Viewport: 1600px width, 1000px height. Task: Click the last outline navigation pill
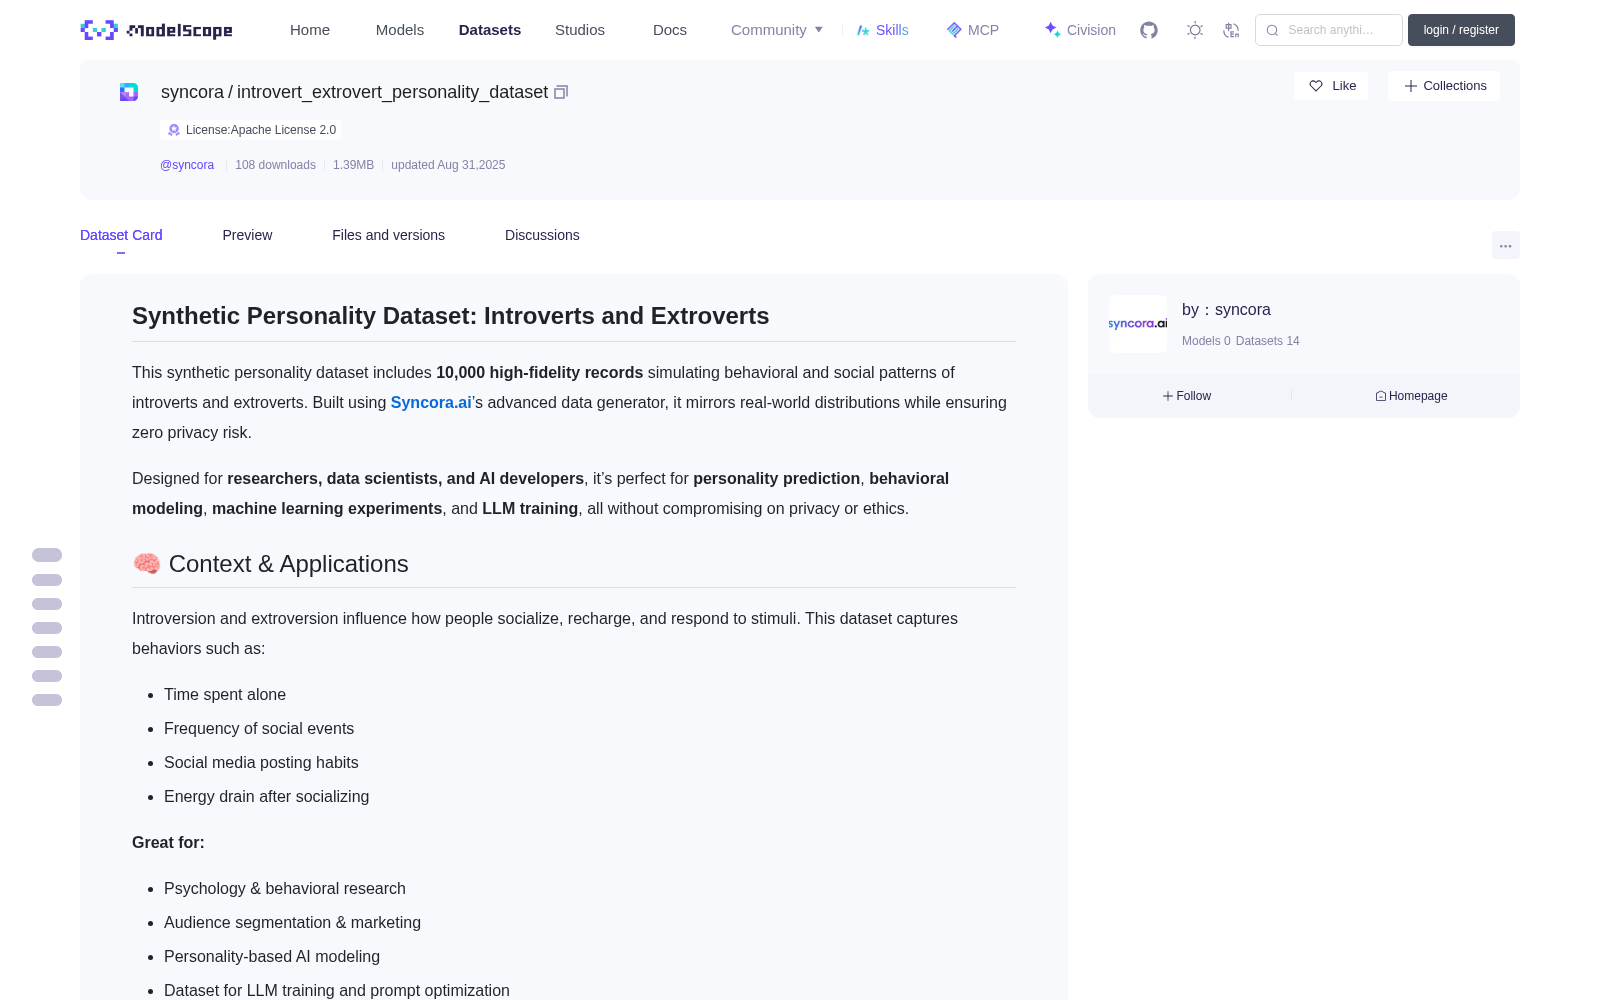tap(47, 700)
